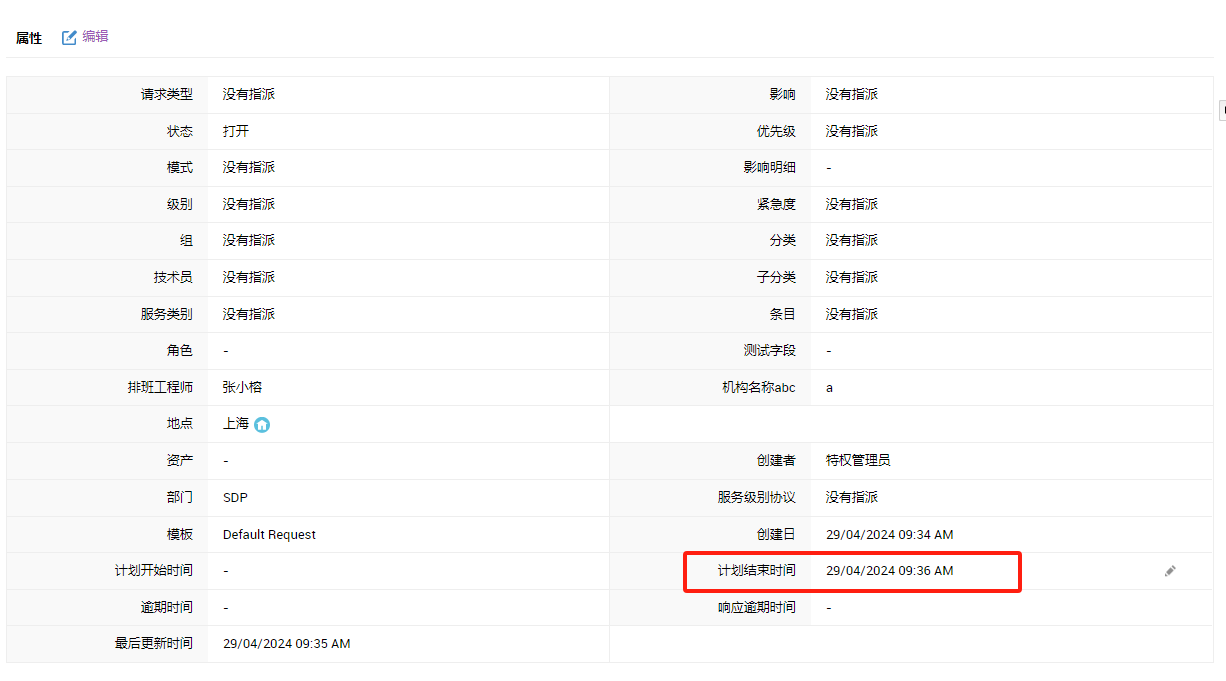Click the 部门 value SDP
The height and width of the screenshot is (681, 1226).
(236, 497)
